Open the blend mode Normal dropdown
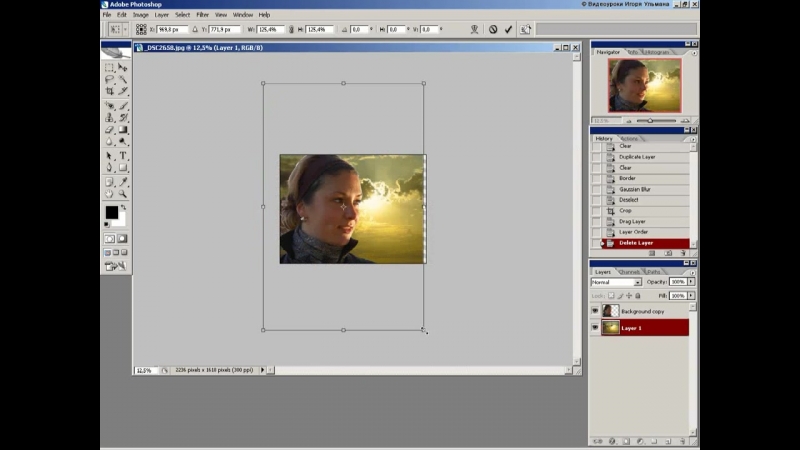Viewport: 800px width, 450px height. click(615, 282)
